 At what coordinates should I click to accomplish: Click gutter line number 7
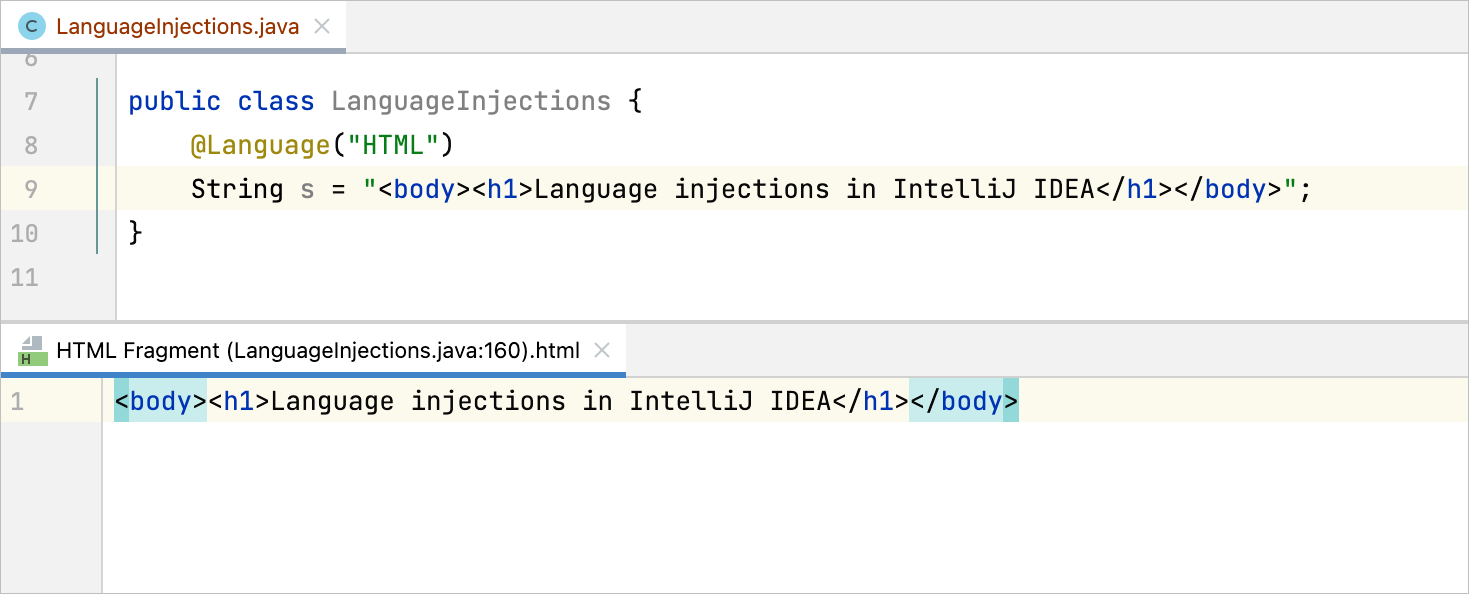29,101
